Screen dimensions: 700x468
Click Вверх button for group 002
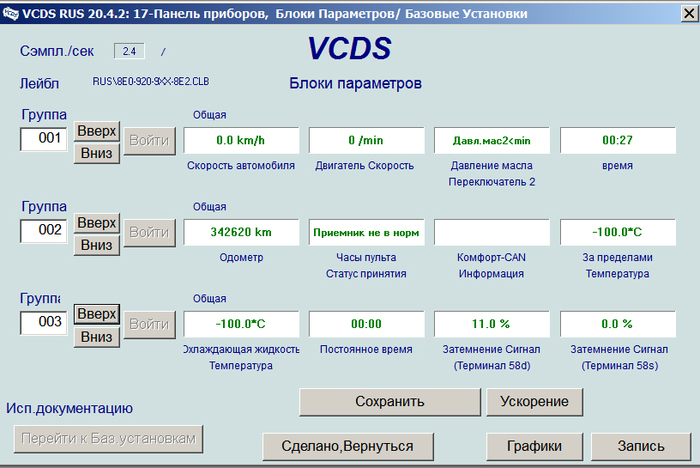click(x=97, y=223)
